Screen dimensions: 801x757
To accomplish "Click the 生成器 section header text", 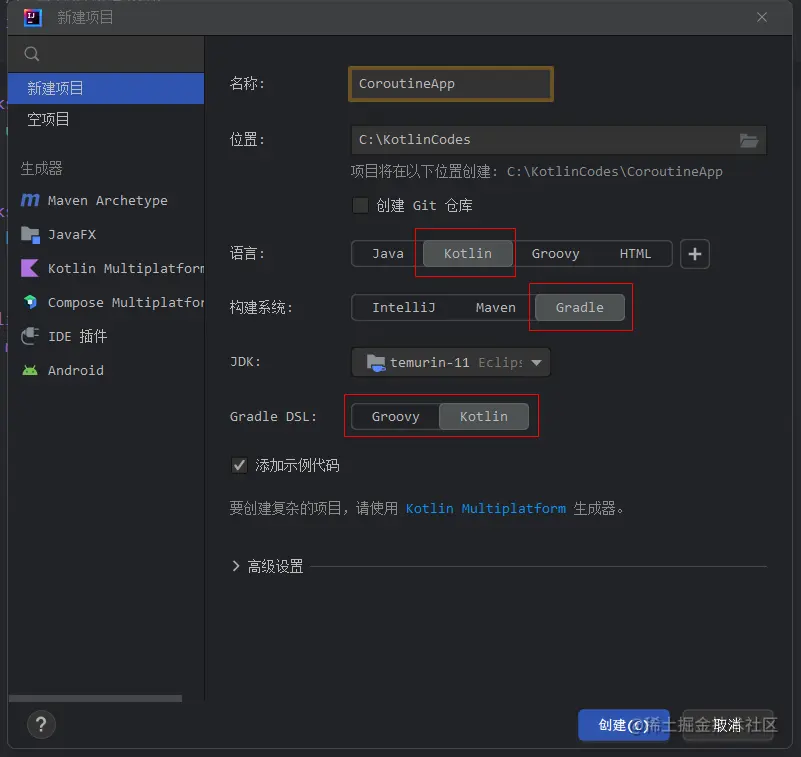I will pos(41,169).
